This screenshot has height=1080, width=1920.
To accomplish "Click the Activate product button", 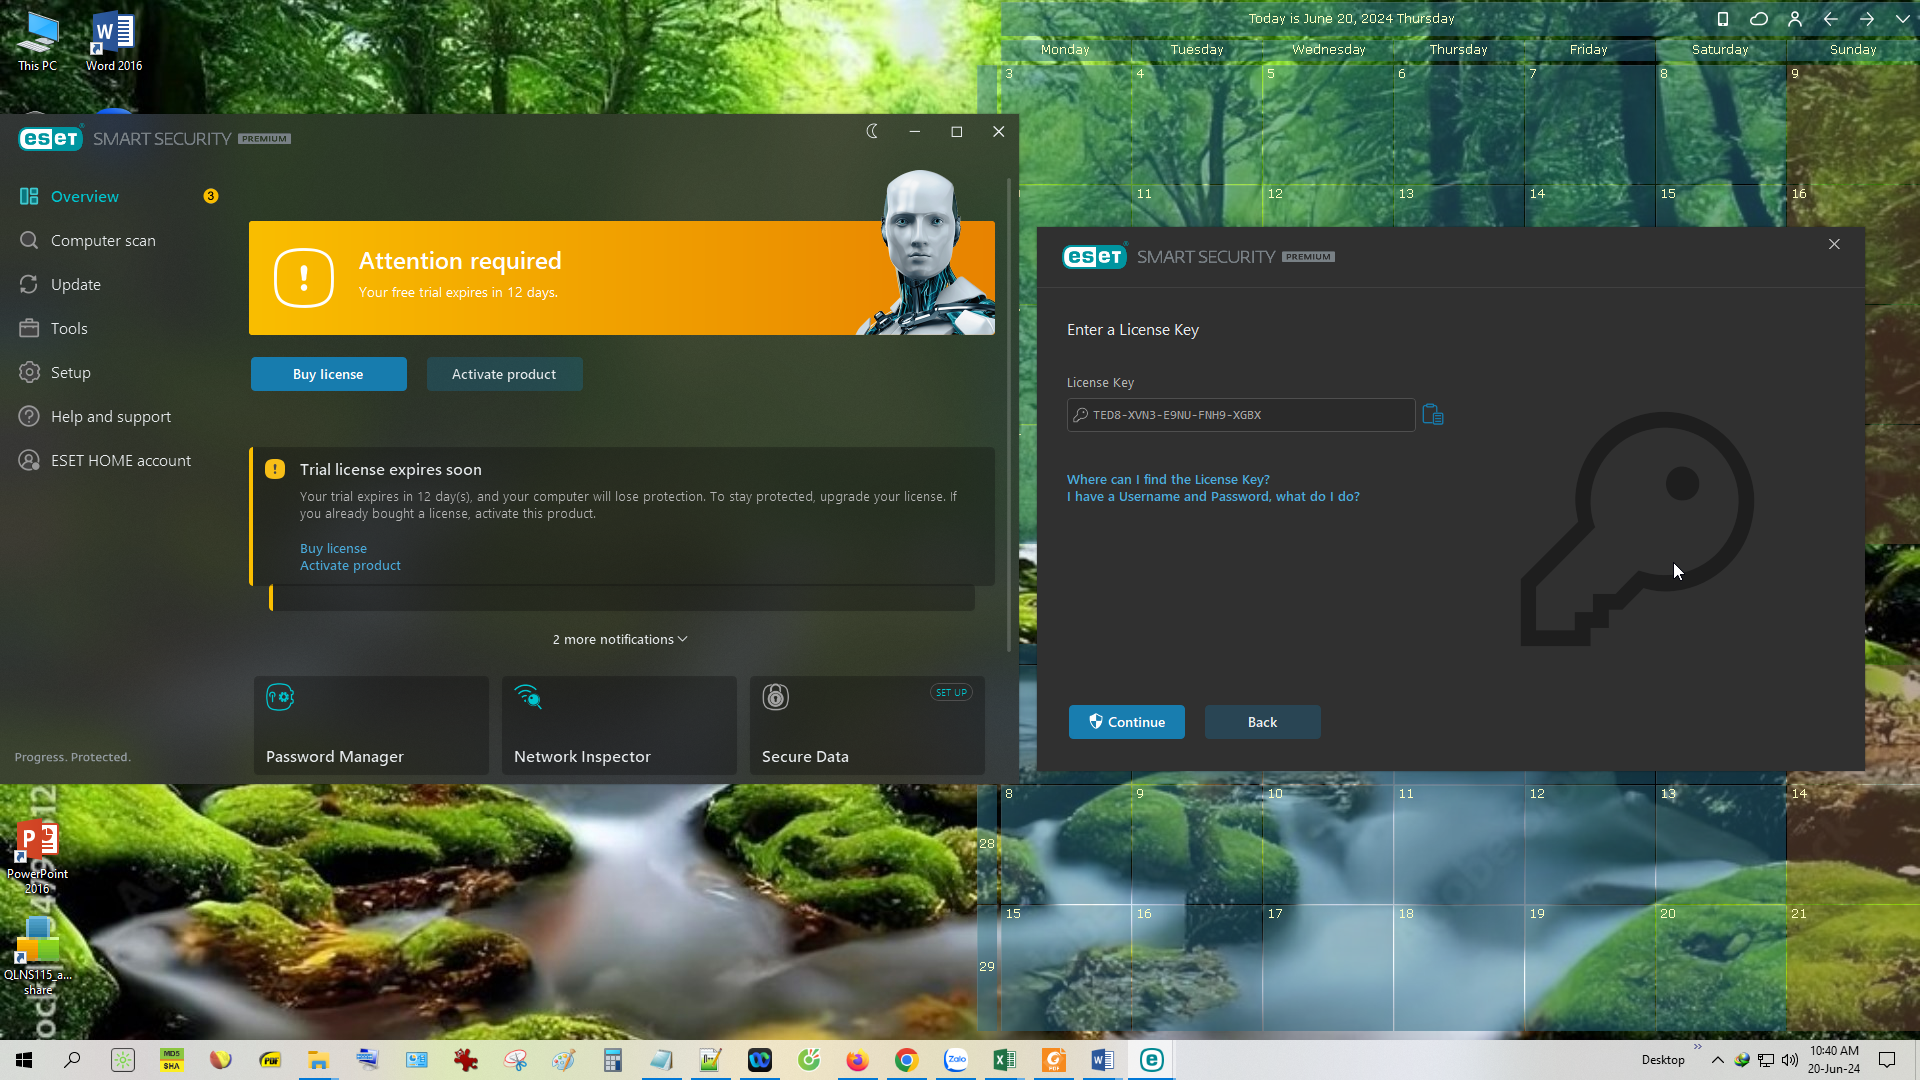I will point(504,374).
